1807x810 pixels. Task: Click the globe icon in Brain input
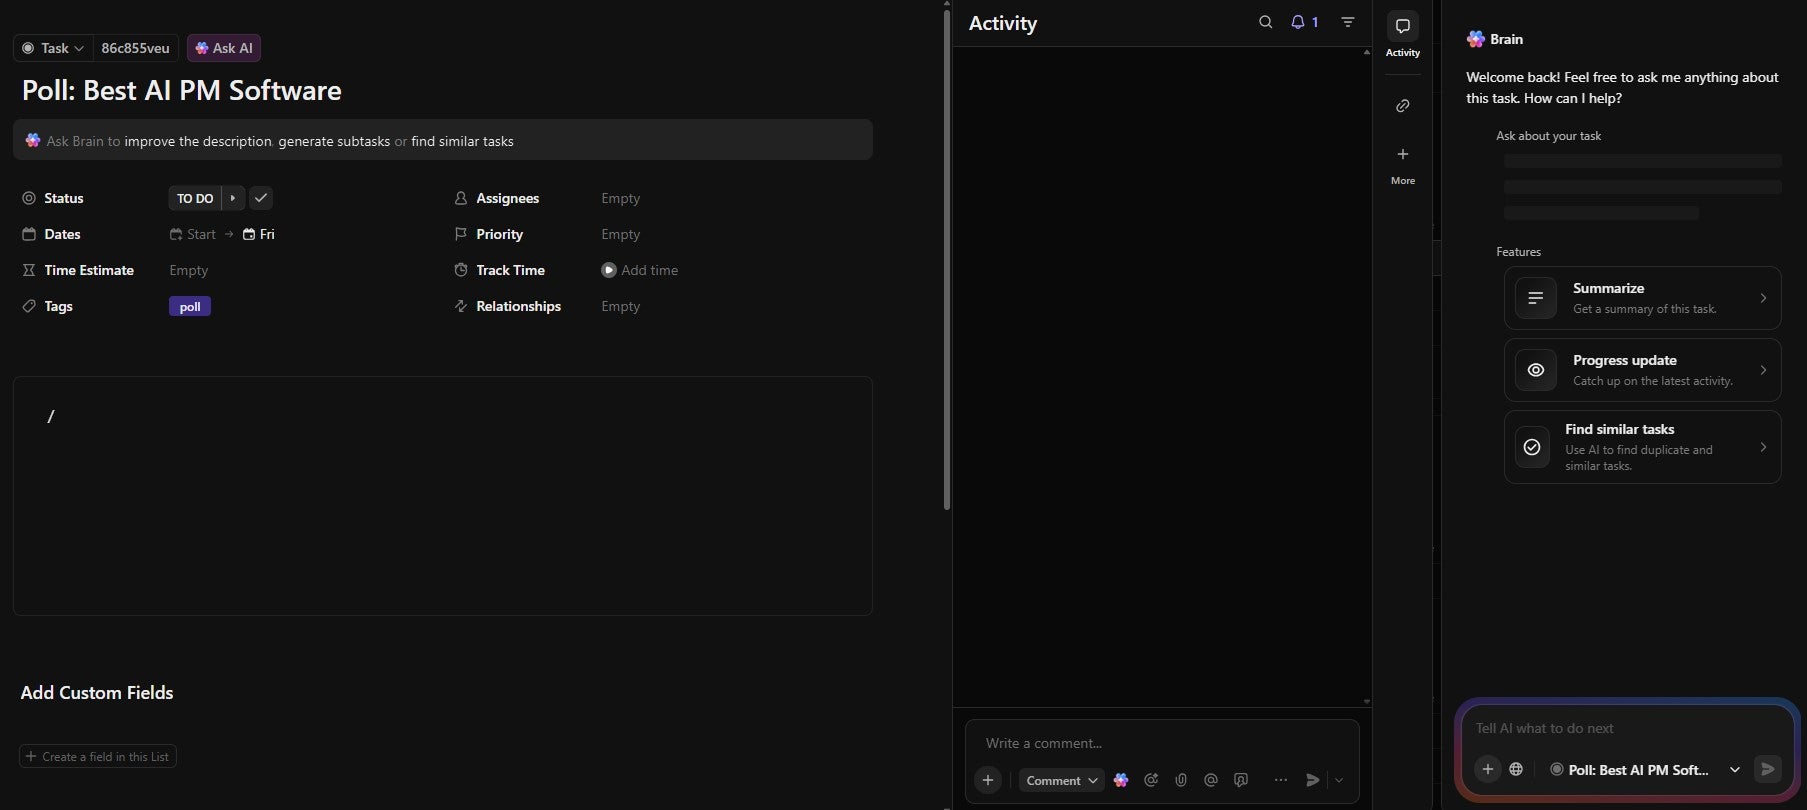(1516, 769)
